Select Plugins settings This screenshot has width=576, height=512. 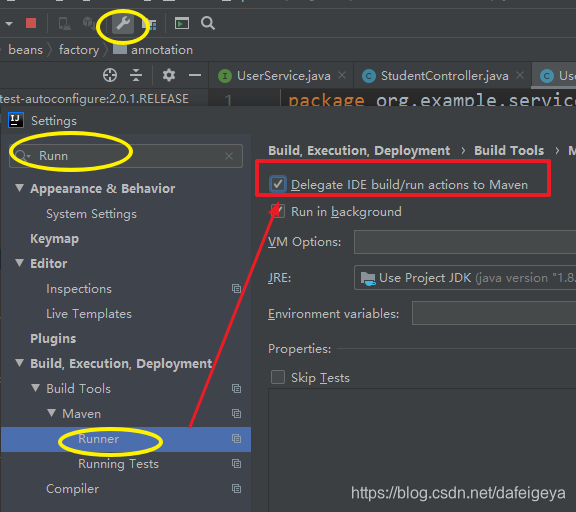click(x=53, y=338)
